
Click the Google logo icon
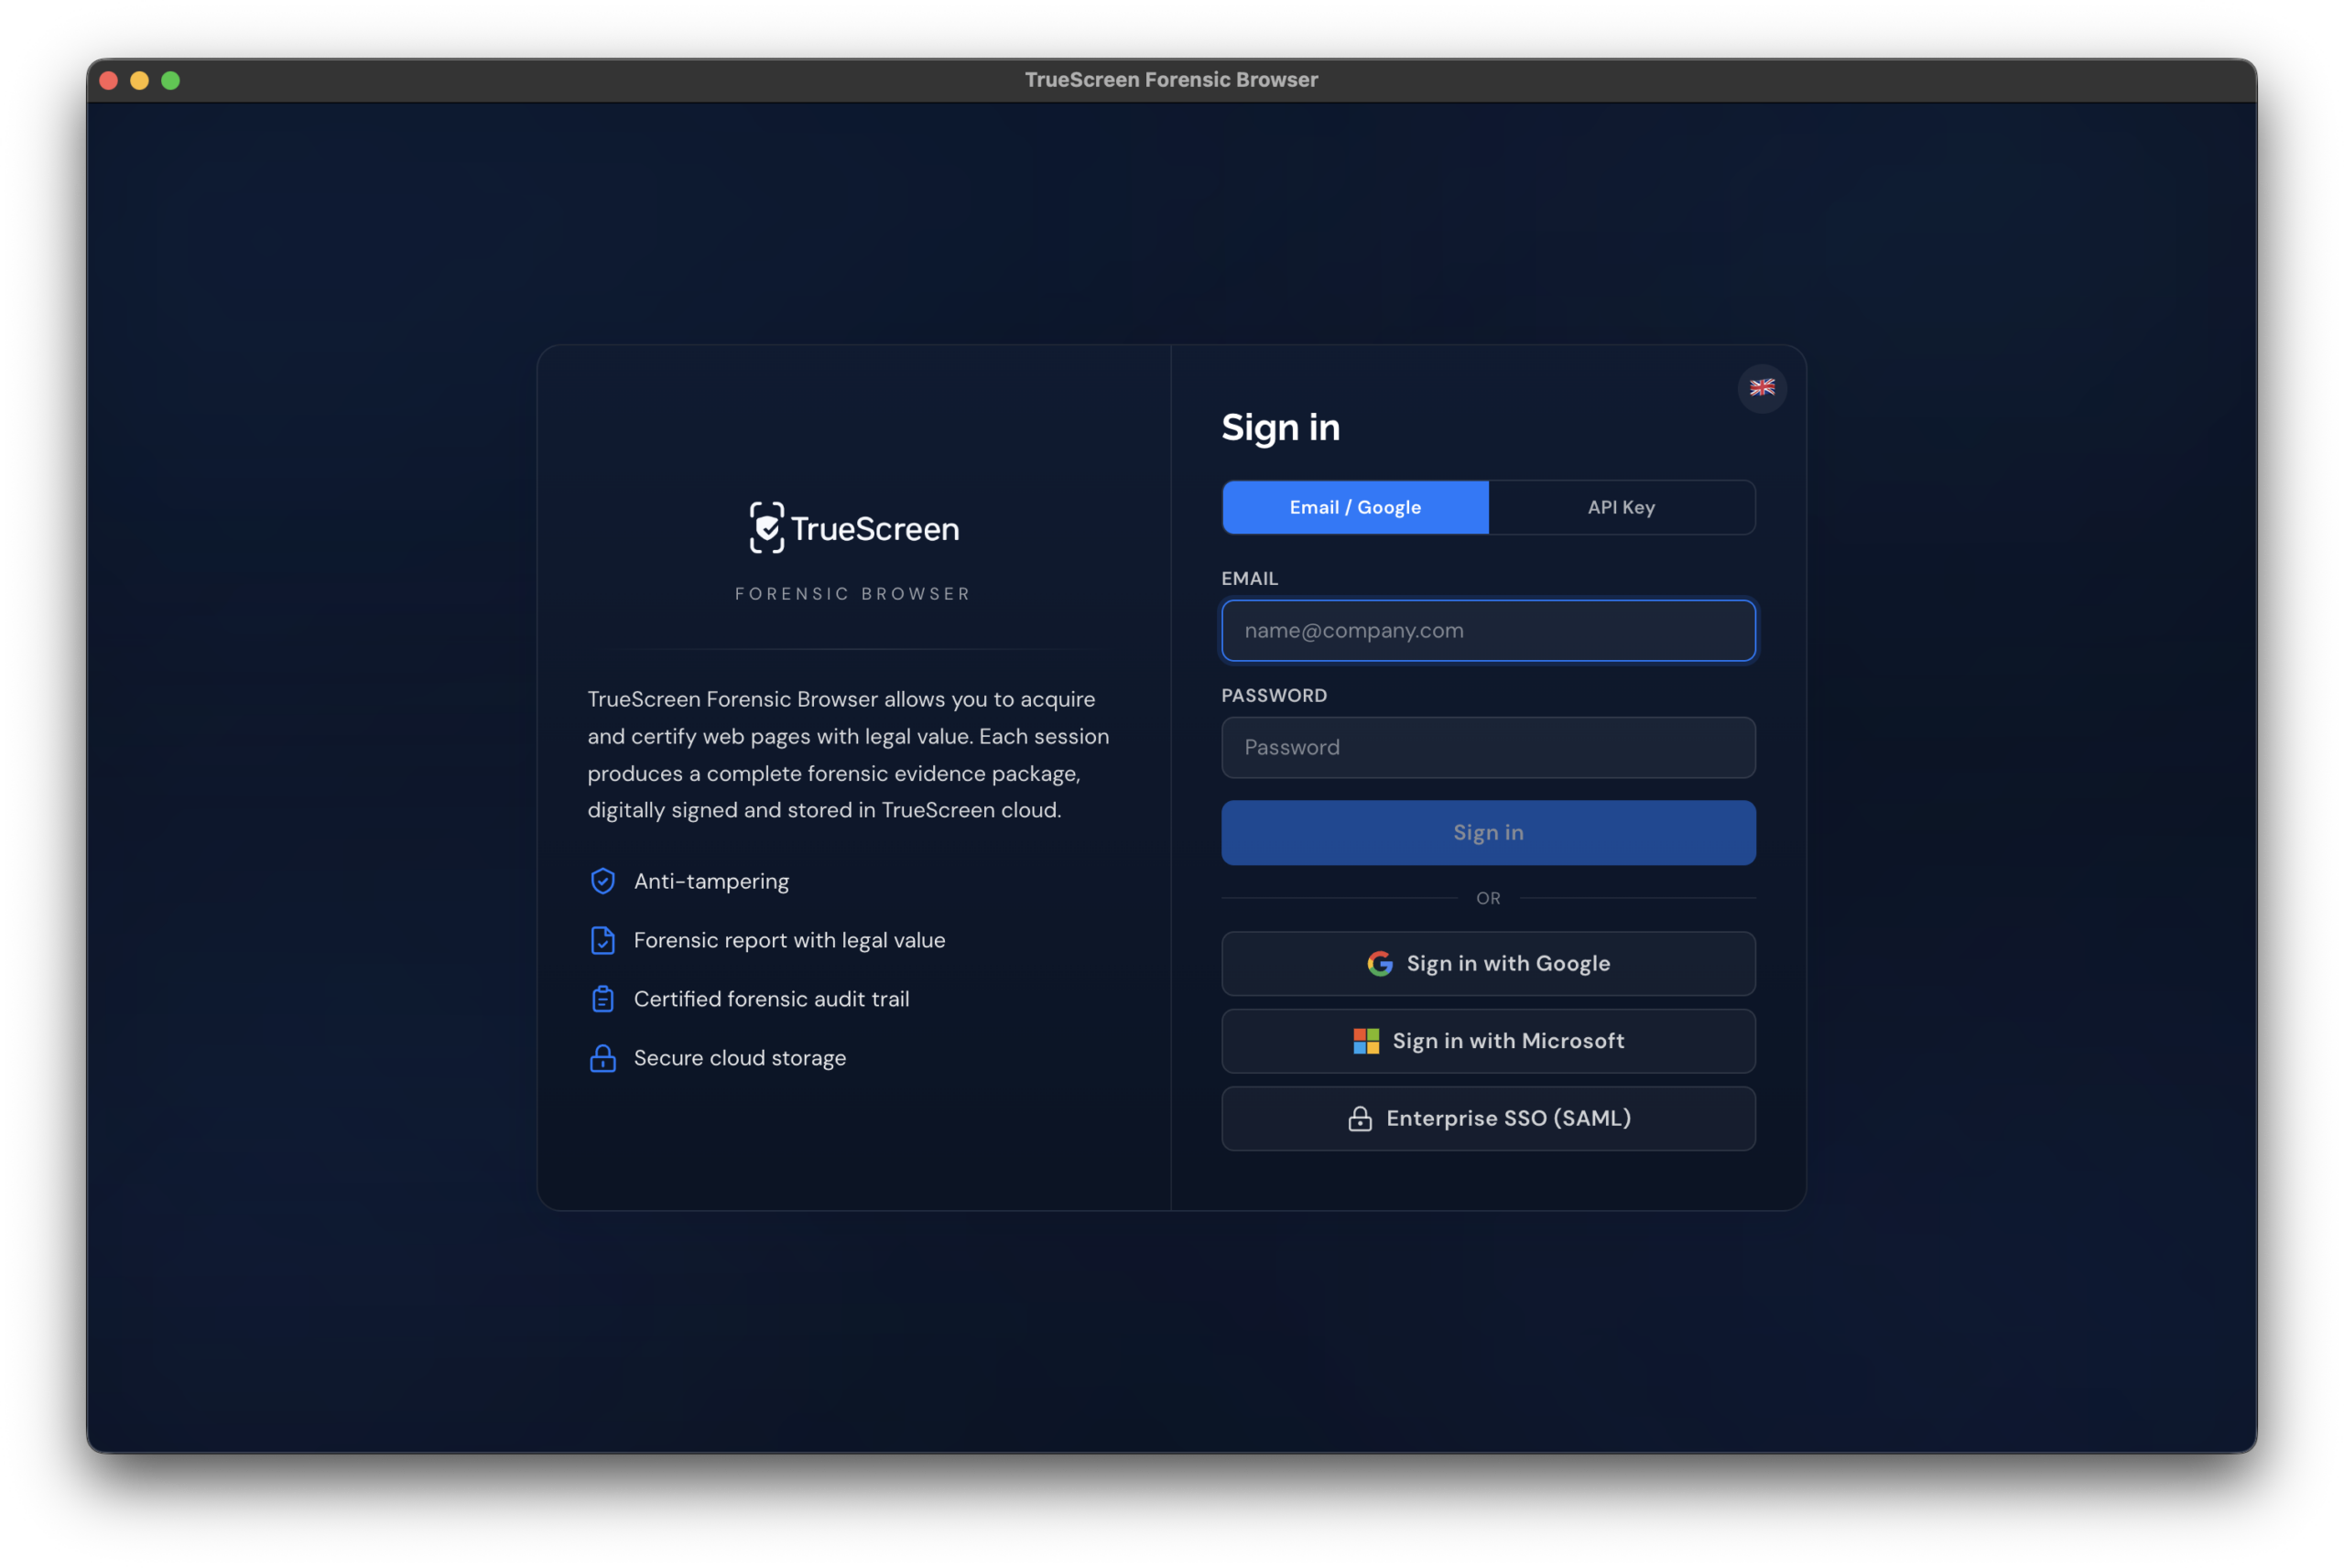pos(1379,963)
